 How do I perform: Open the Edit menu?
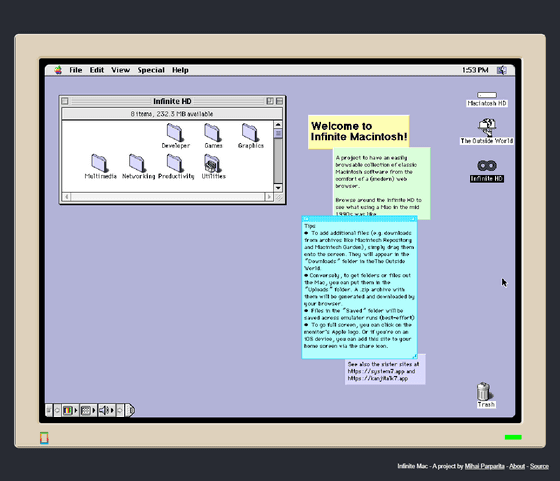coord(97,70)
